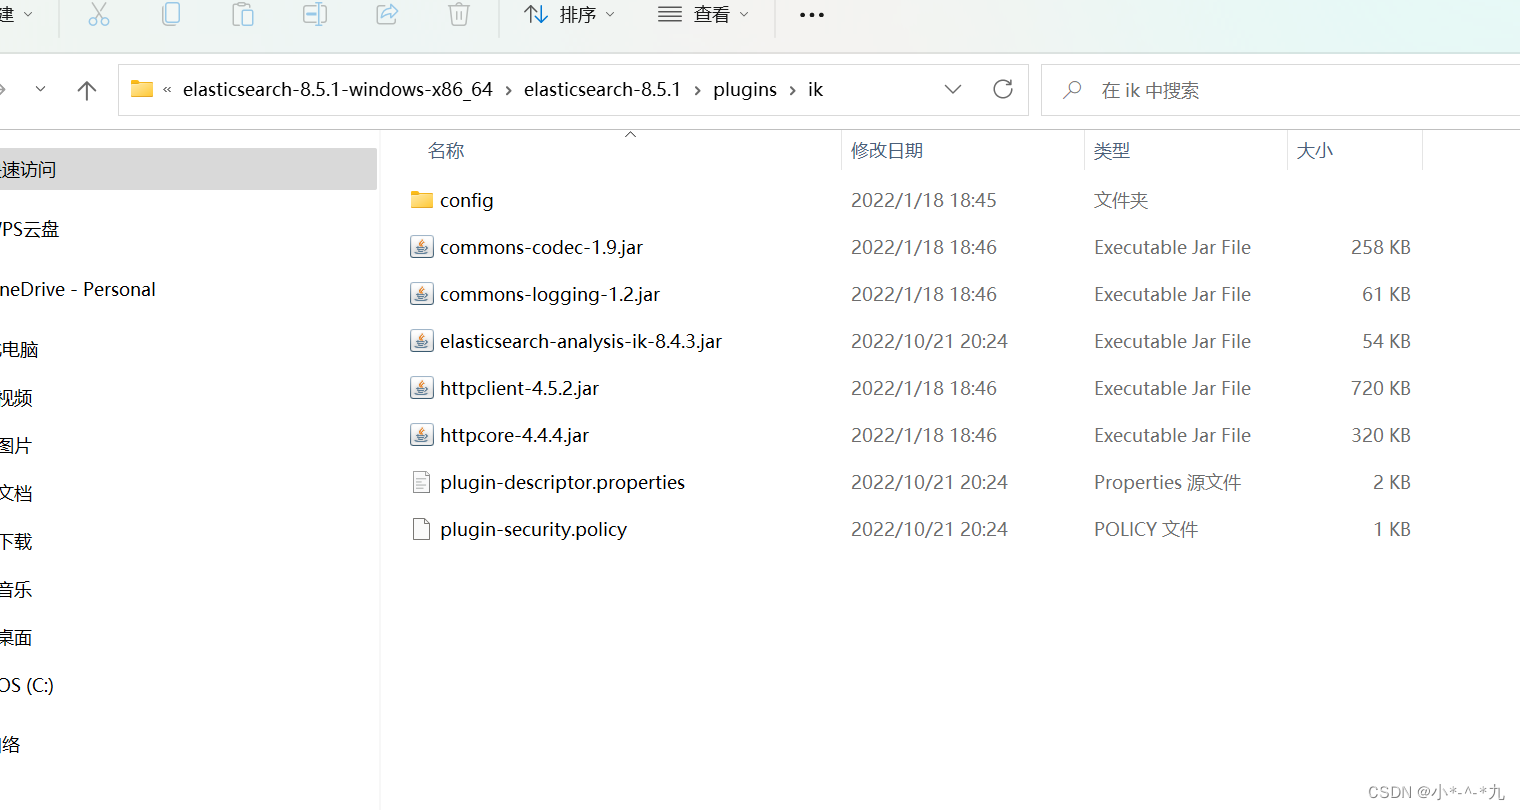This screenshot has height=810, width=1520.
Task: Expand chevron after elasticsearch-8.5.1 breadcrumb
Action: pos(697,90)
